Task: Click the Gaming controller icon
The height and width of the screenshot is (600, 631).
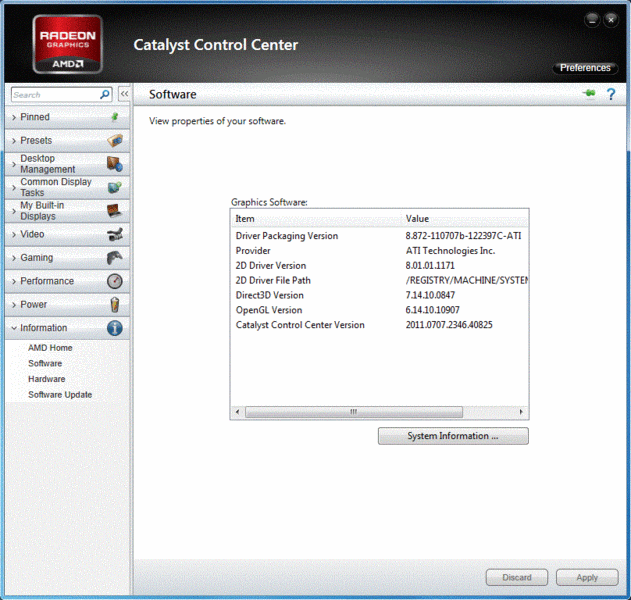Action: (115, 258)
